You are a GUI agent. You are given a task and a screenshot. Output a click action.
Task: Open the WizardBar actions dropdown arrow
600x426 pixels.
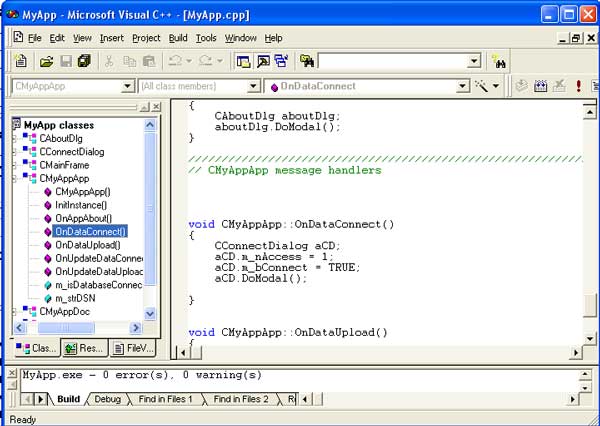(x=496, y=86)
